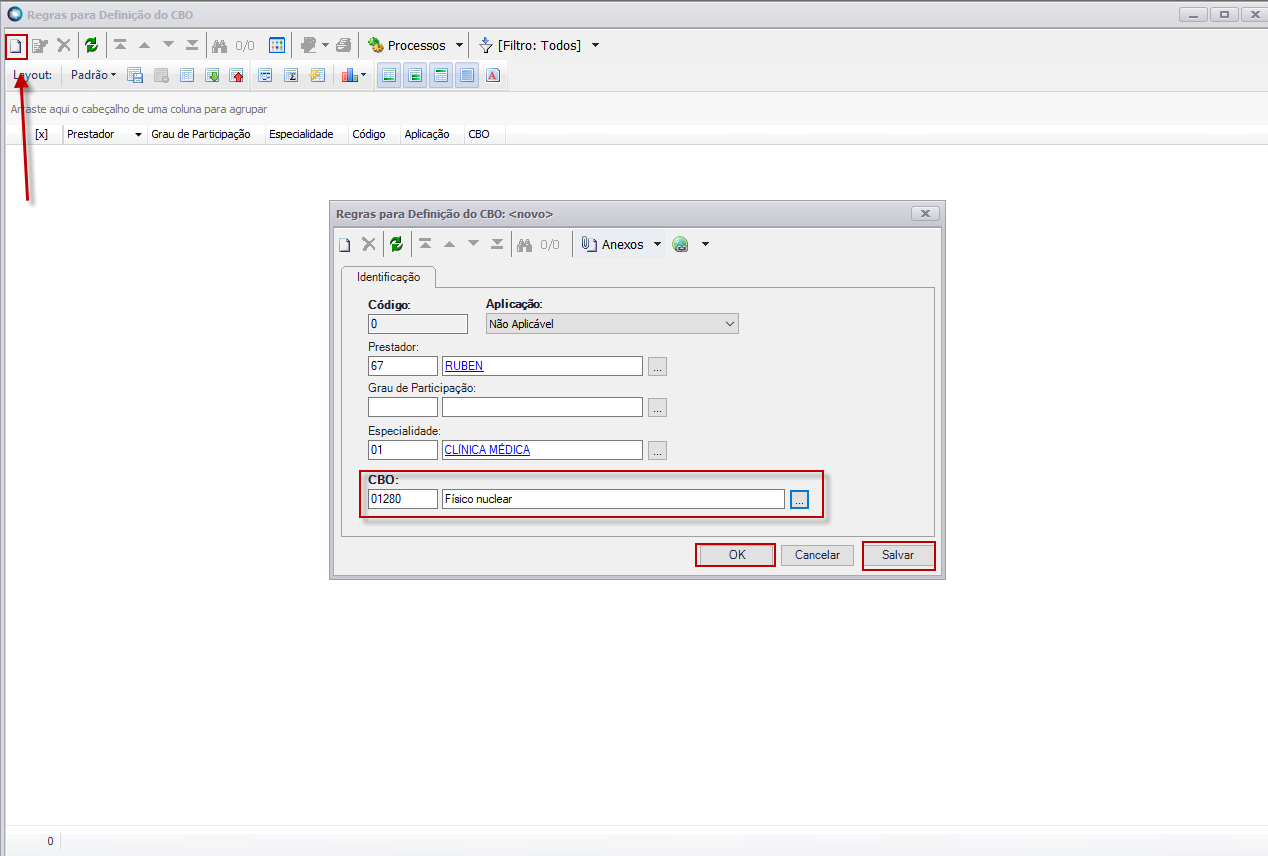Viewport: 1268px width, 856px height.
Task: Click the empty Grau de Participação code field
Action: [403, 407]
